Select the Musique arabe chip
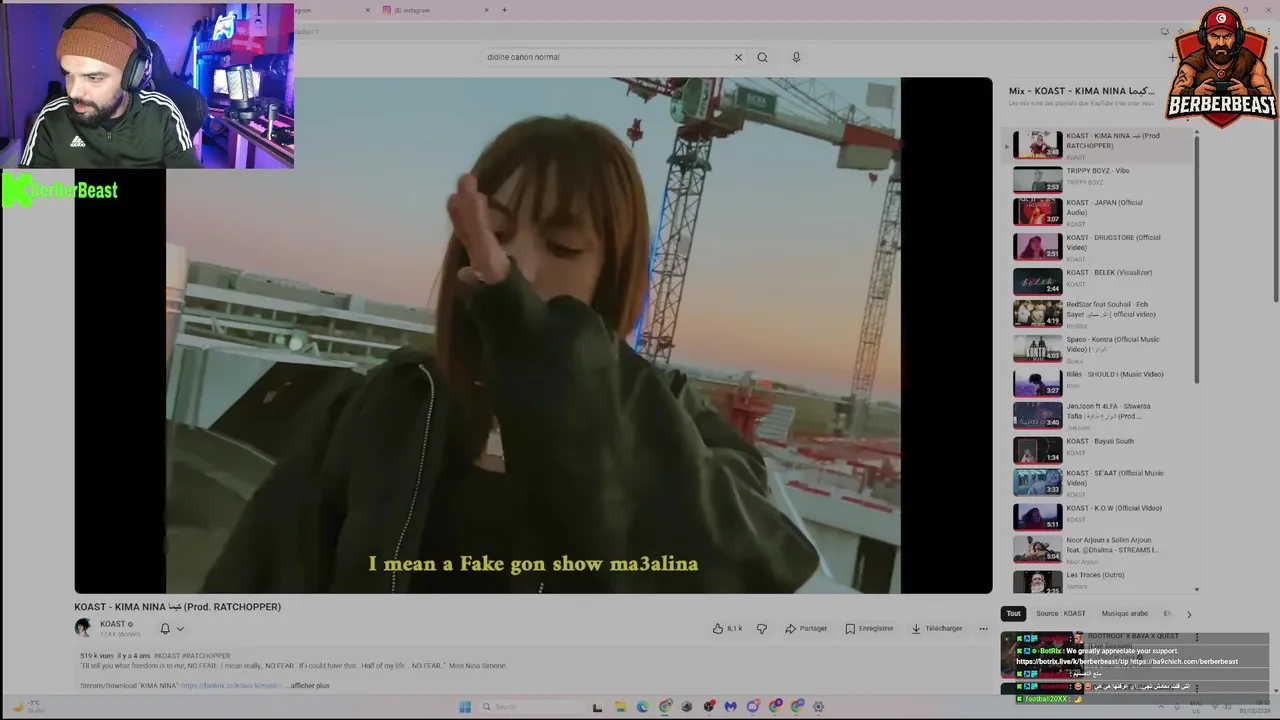 [1124, 613]
